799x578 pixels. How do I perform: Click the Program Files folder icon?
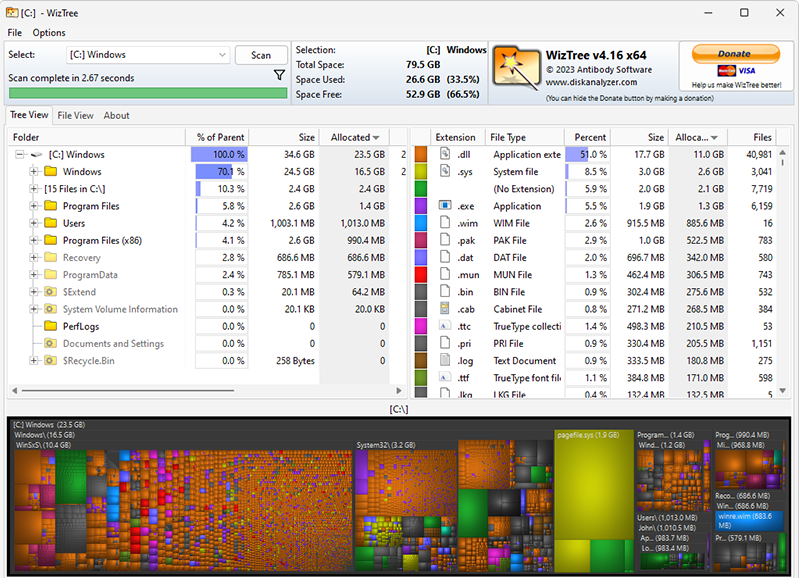click(x=50, y=205)
